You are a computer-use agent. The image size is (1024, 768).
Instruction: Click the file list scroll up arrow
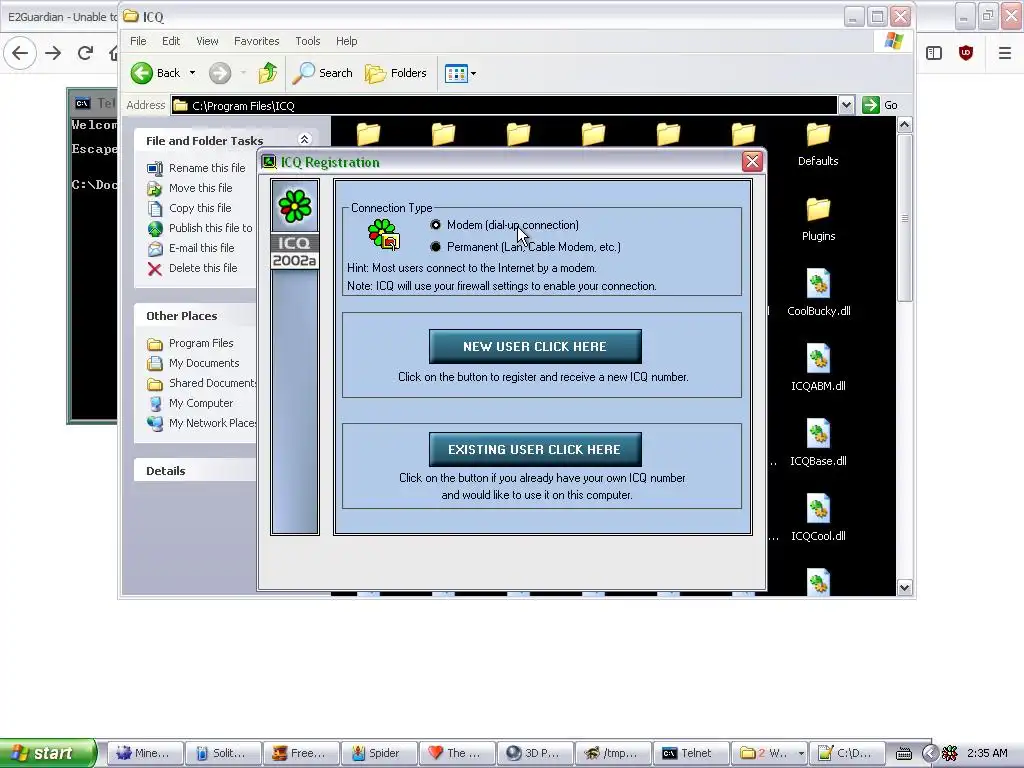904,125
